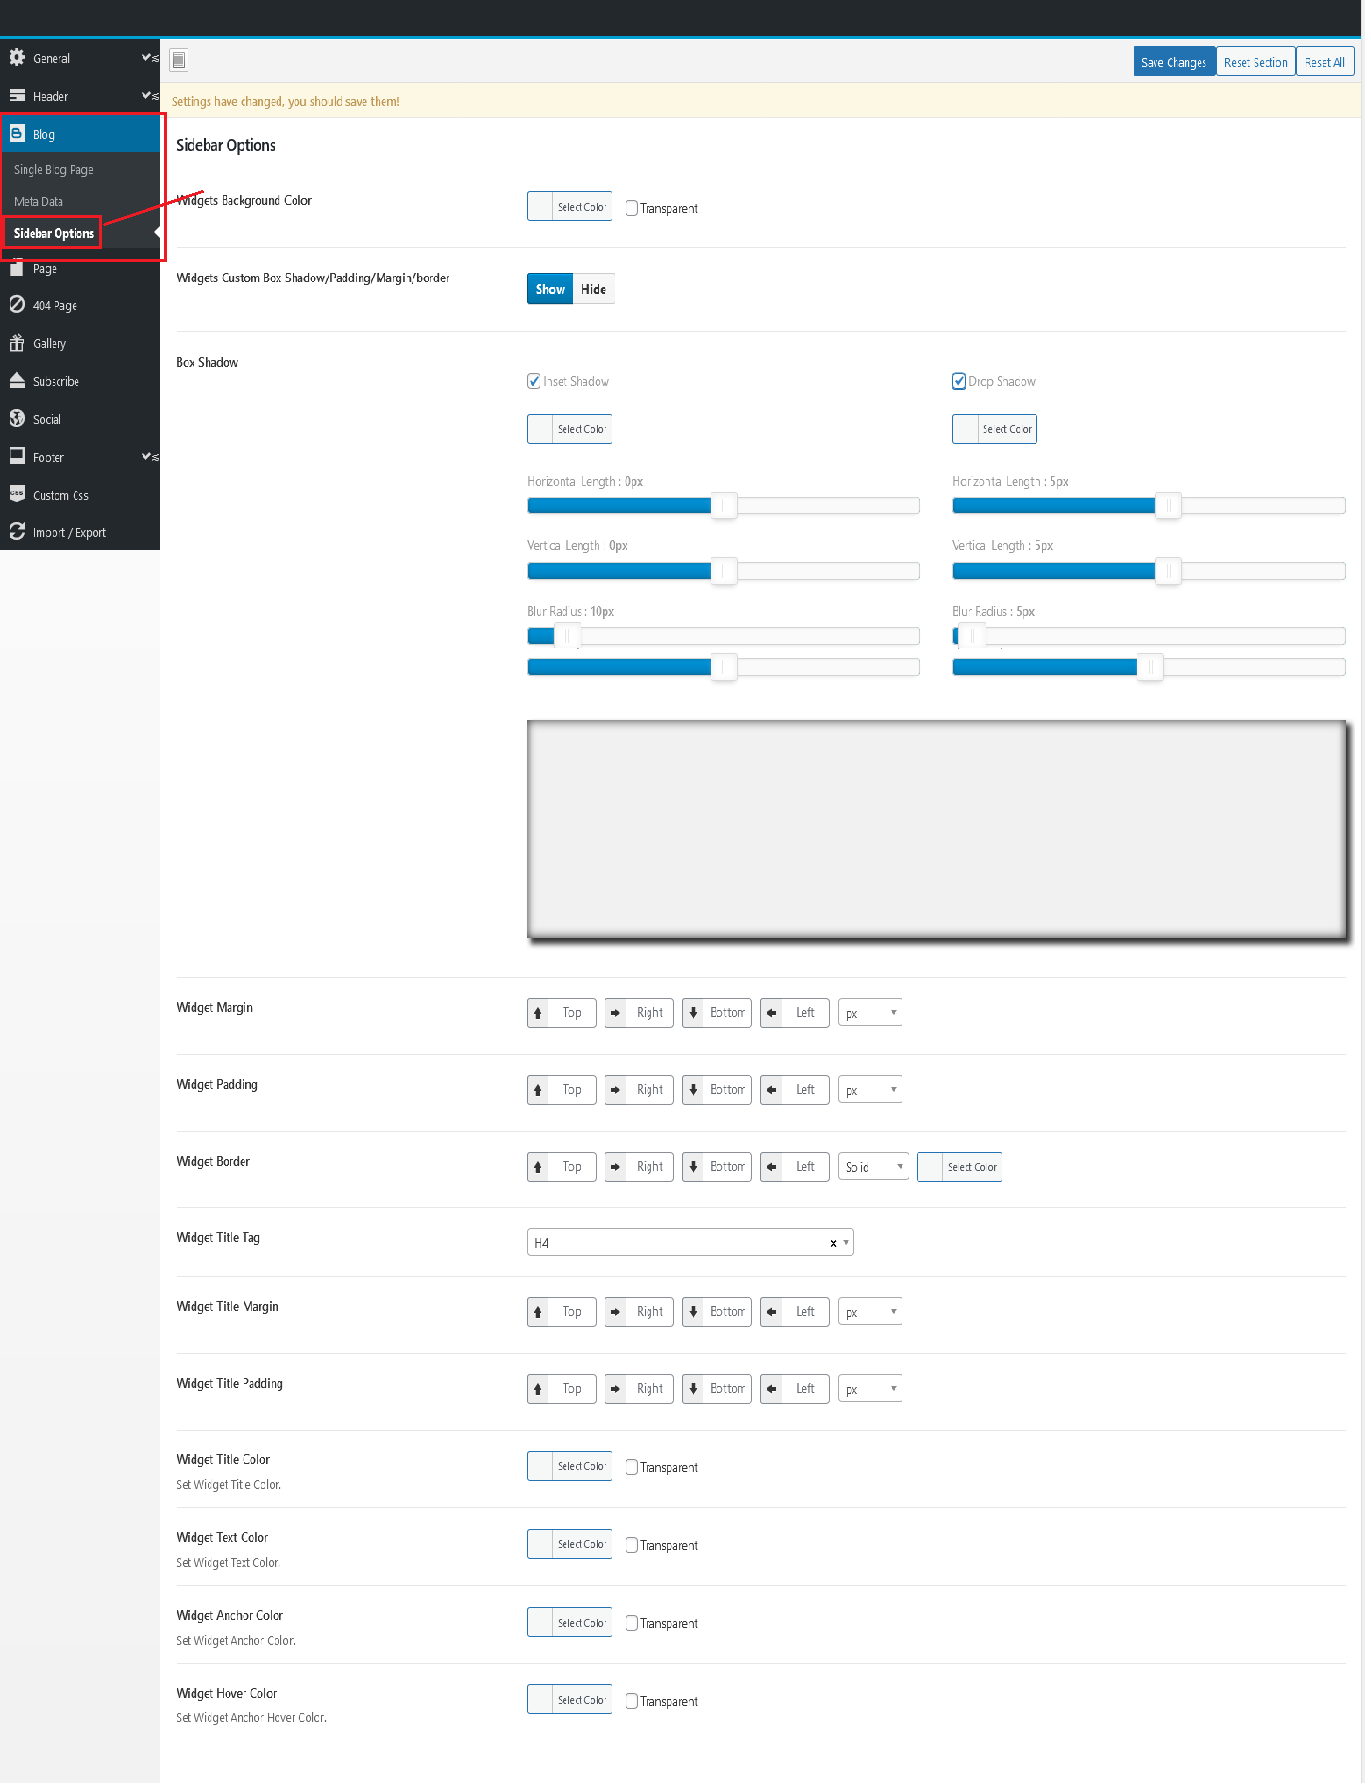Click the Gallery gift icon

(x=17, y=344)
